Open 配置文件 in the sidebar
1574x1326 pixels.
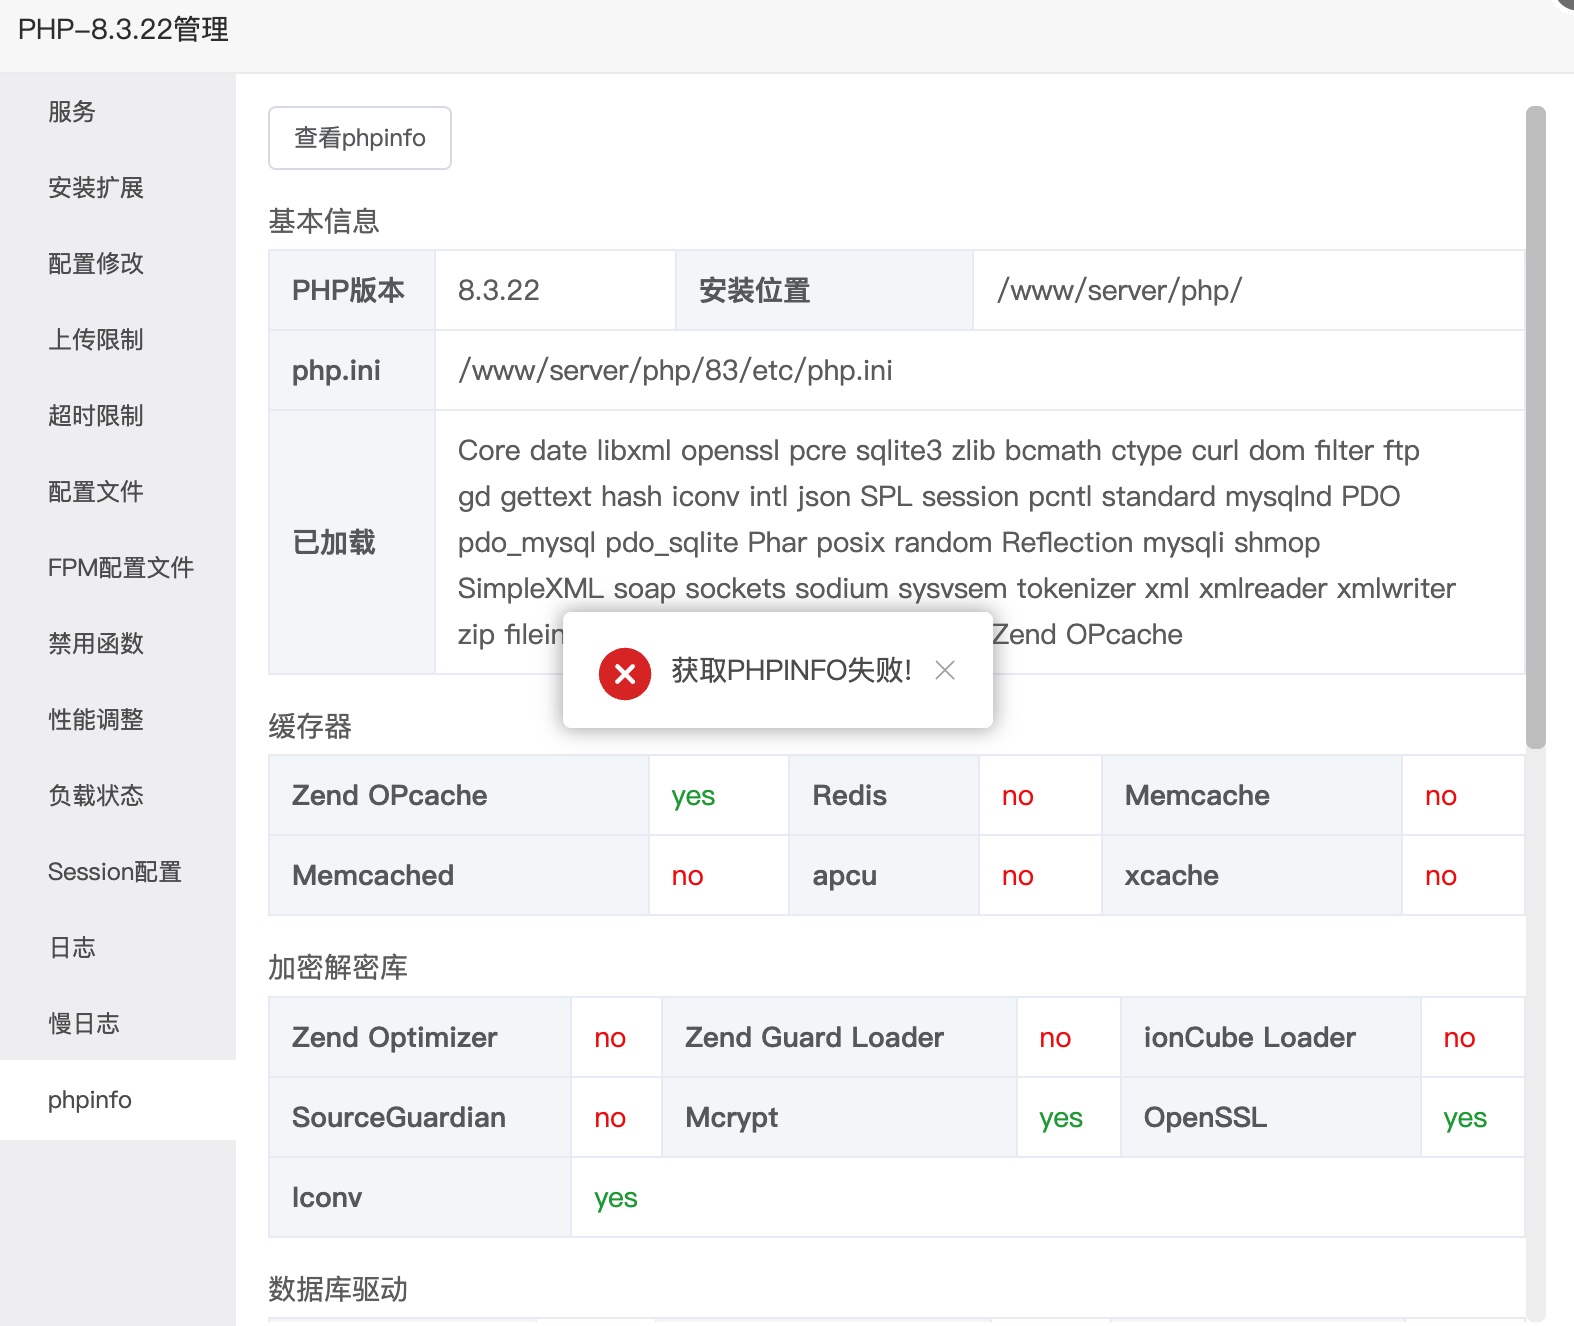(96, 491)
